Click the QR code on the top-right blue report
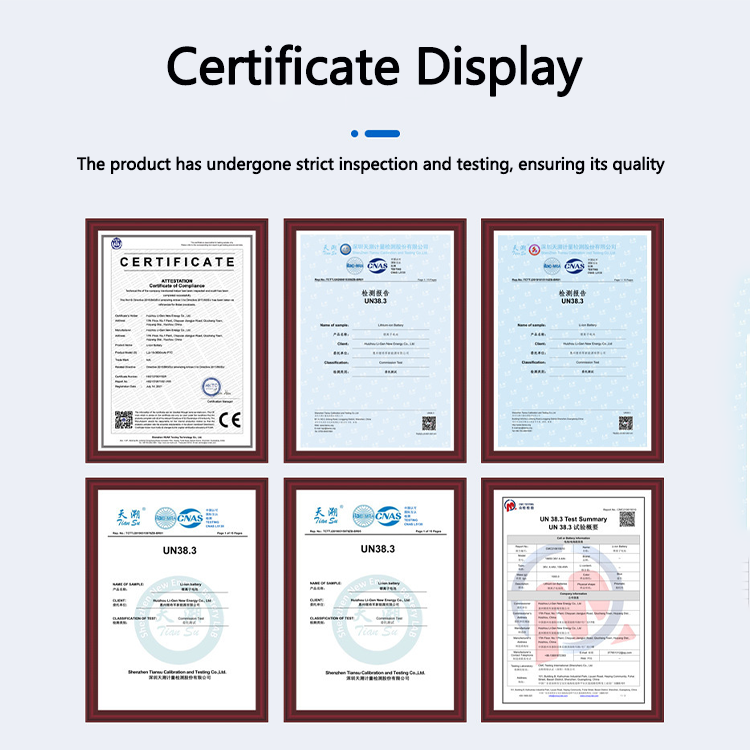The height and width of the screenshot is (750, 750). [626, 423]
